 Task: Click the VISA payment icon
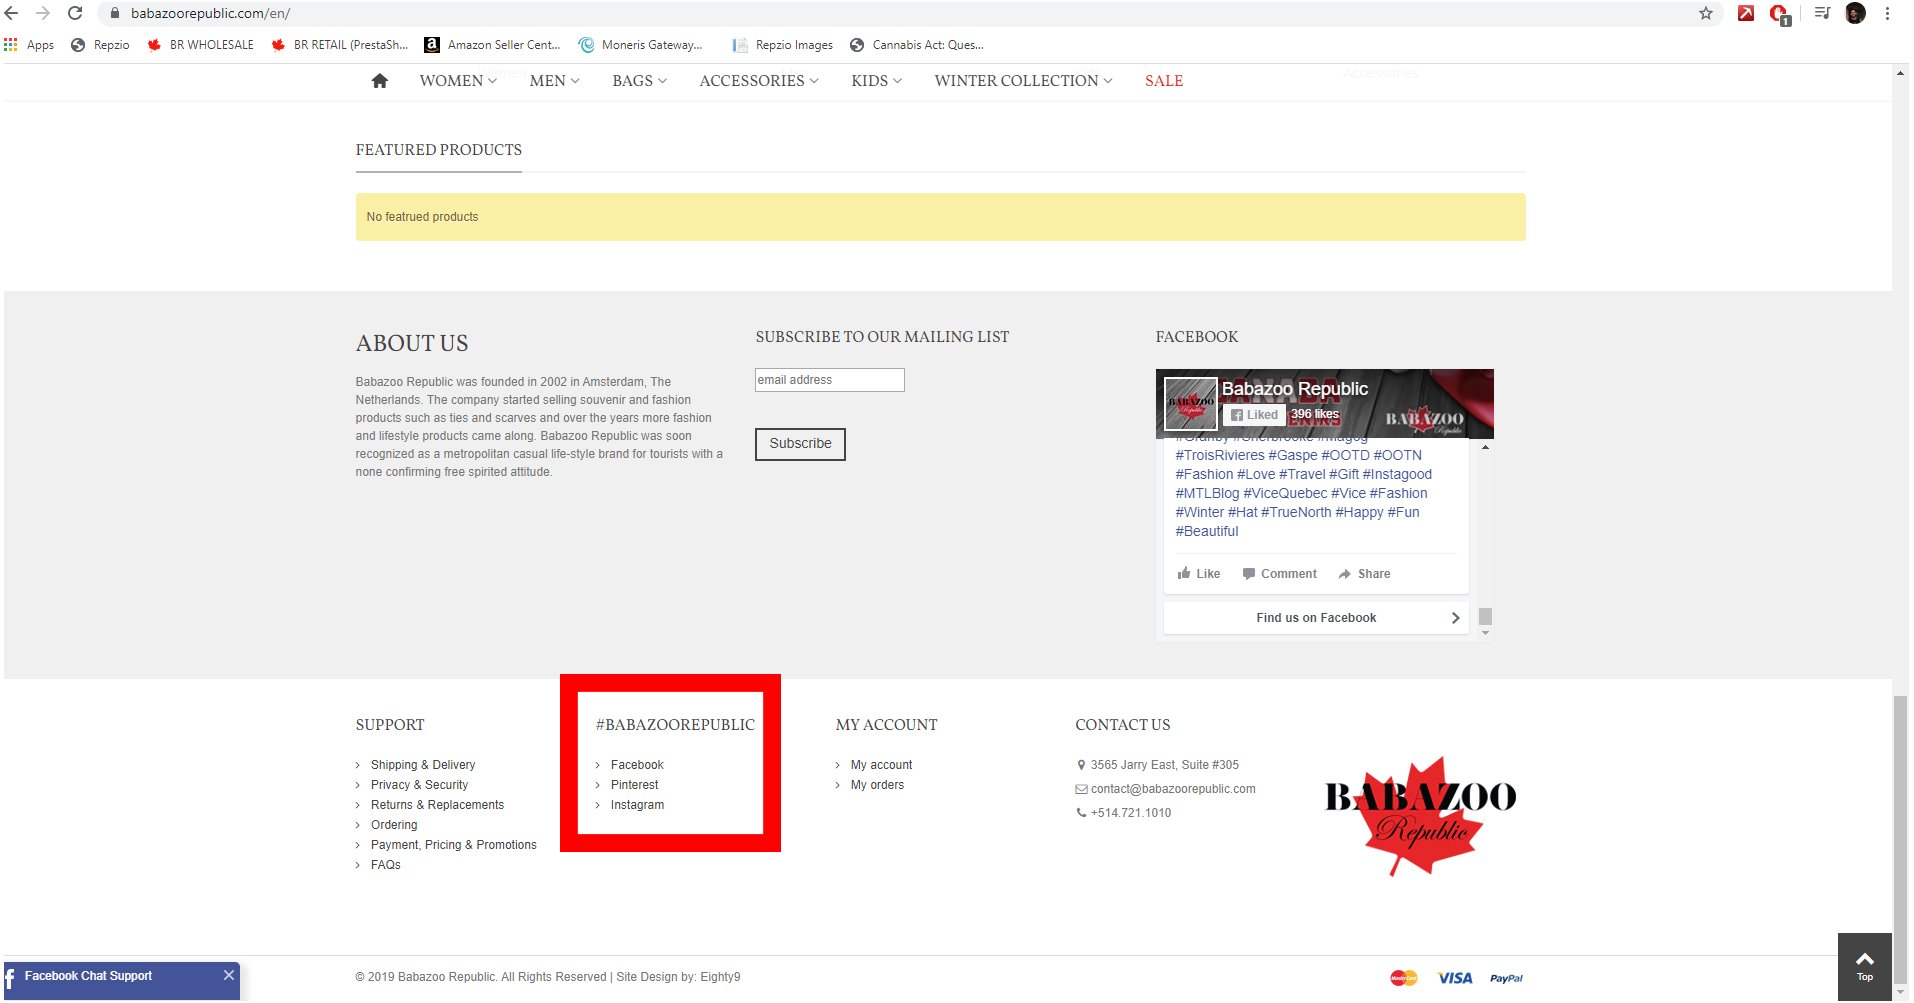point(1455,978)
